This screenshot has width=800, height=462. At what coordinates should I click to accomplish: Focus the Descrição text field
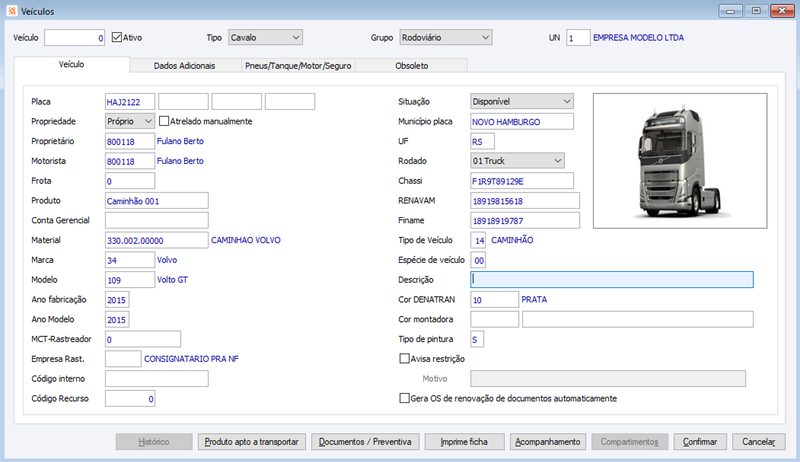point(612,279)
